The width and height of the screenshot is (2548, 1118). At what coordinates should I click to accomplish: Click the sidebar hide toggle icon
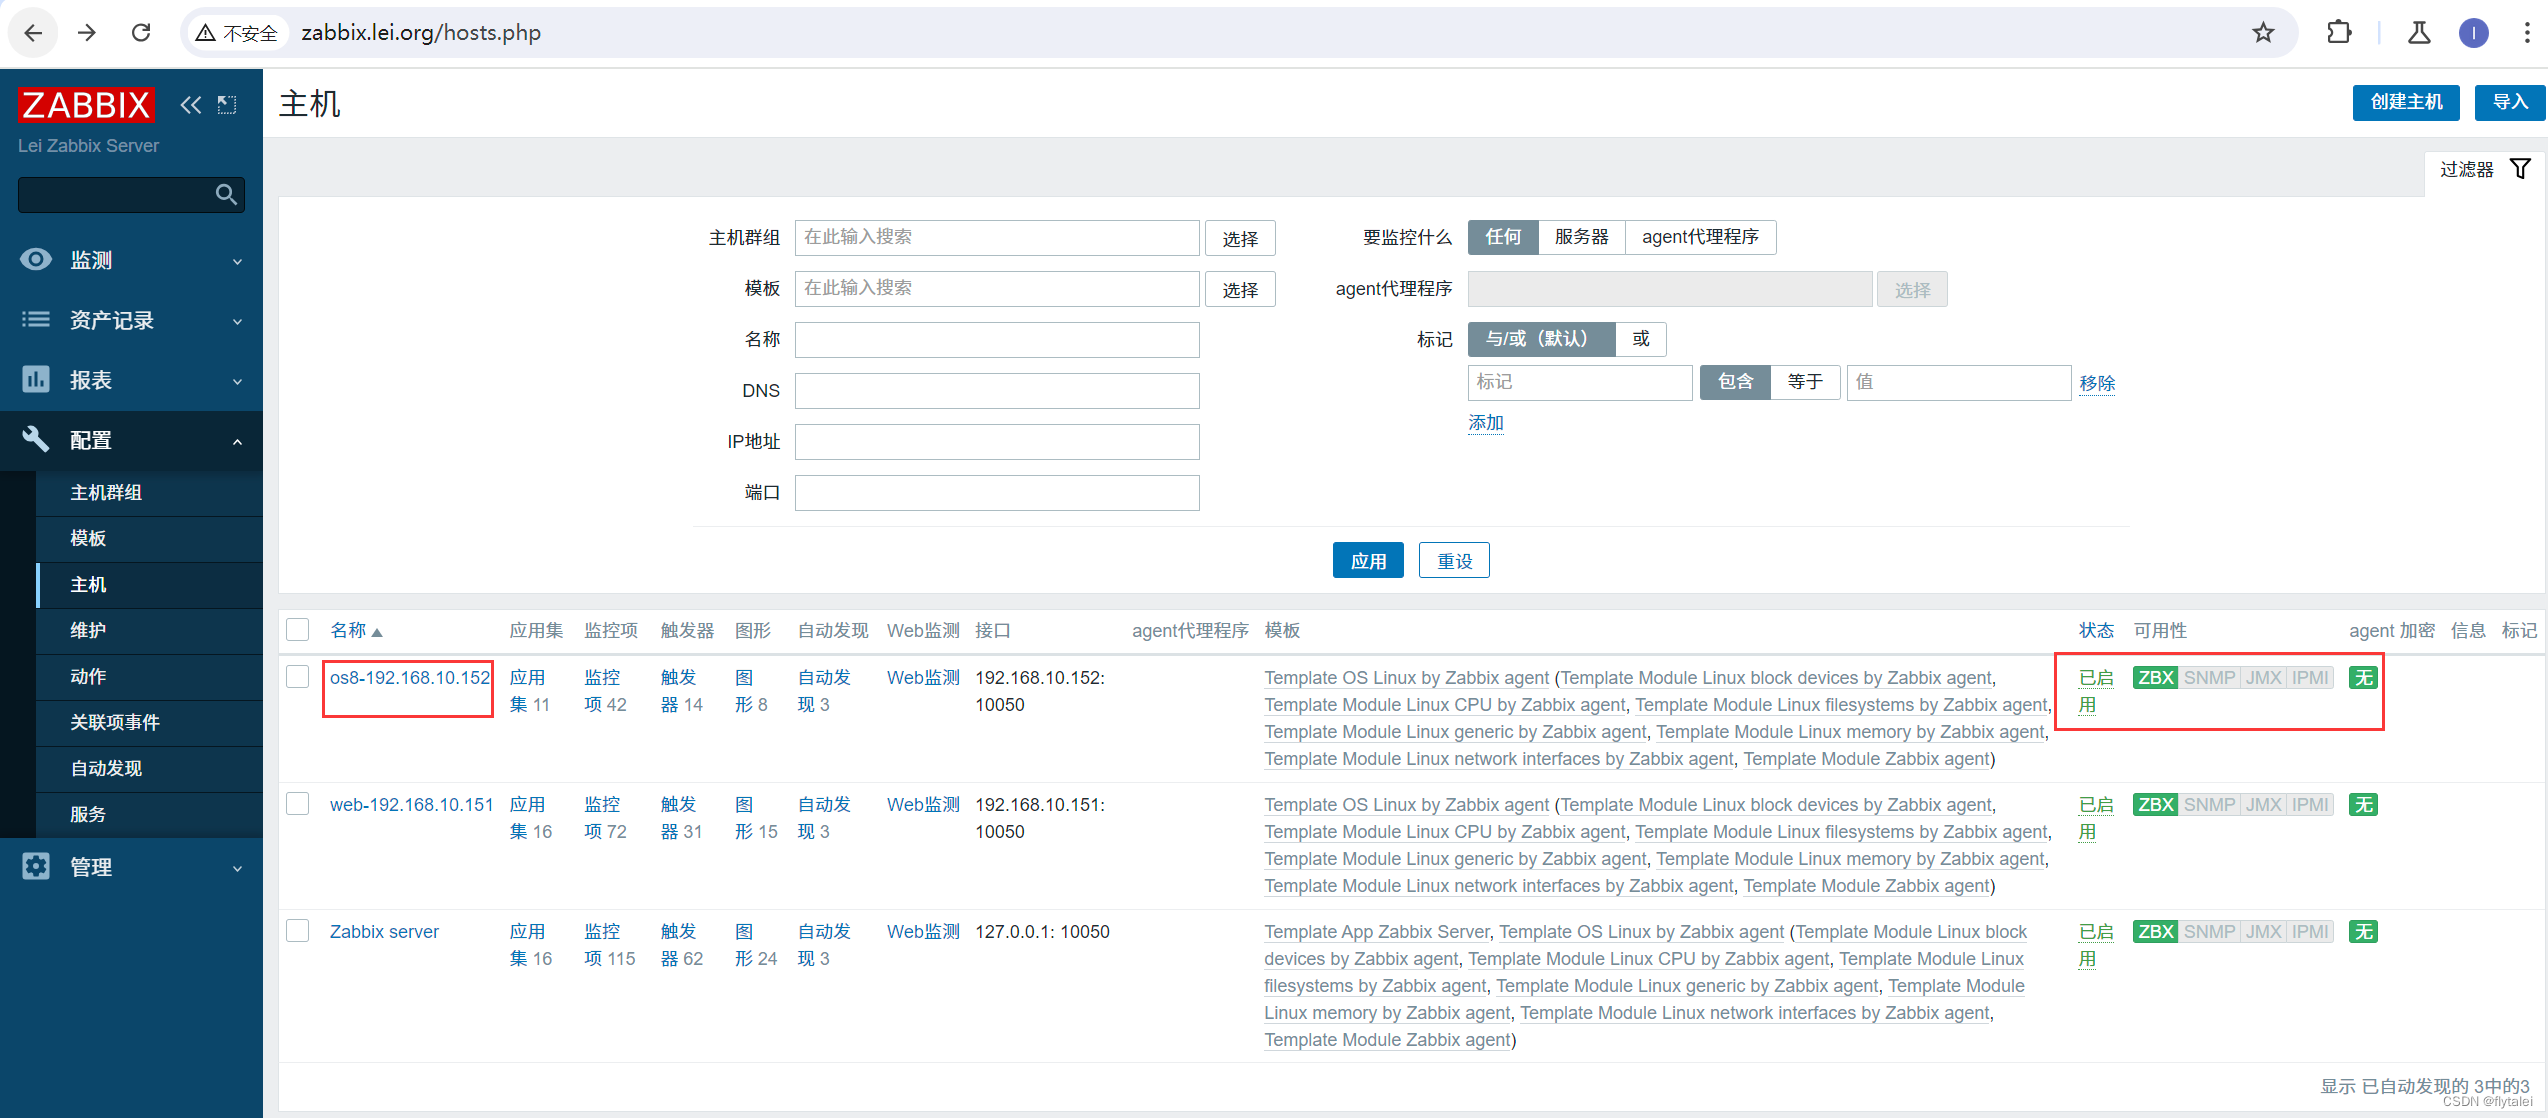pos(228,105)
